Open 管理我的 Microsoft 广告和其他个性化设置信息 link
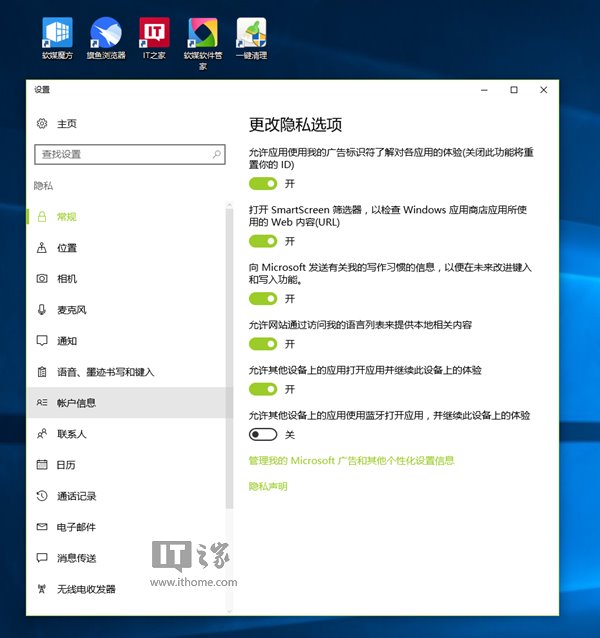The image size is (600, 638). pos(351,461)
